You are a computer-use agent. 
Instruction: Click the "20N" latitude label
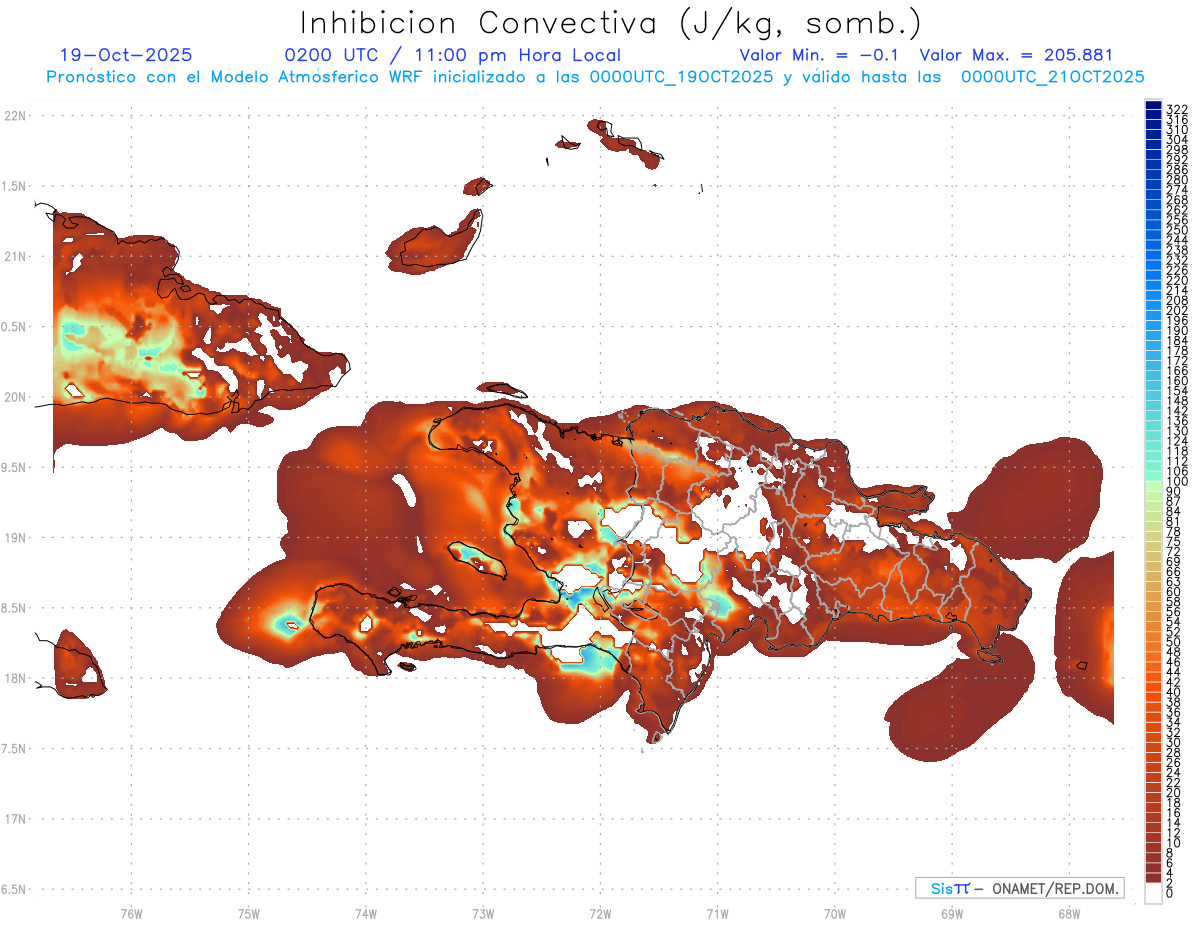pos(16,397)
